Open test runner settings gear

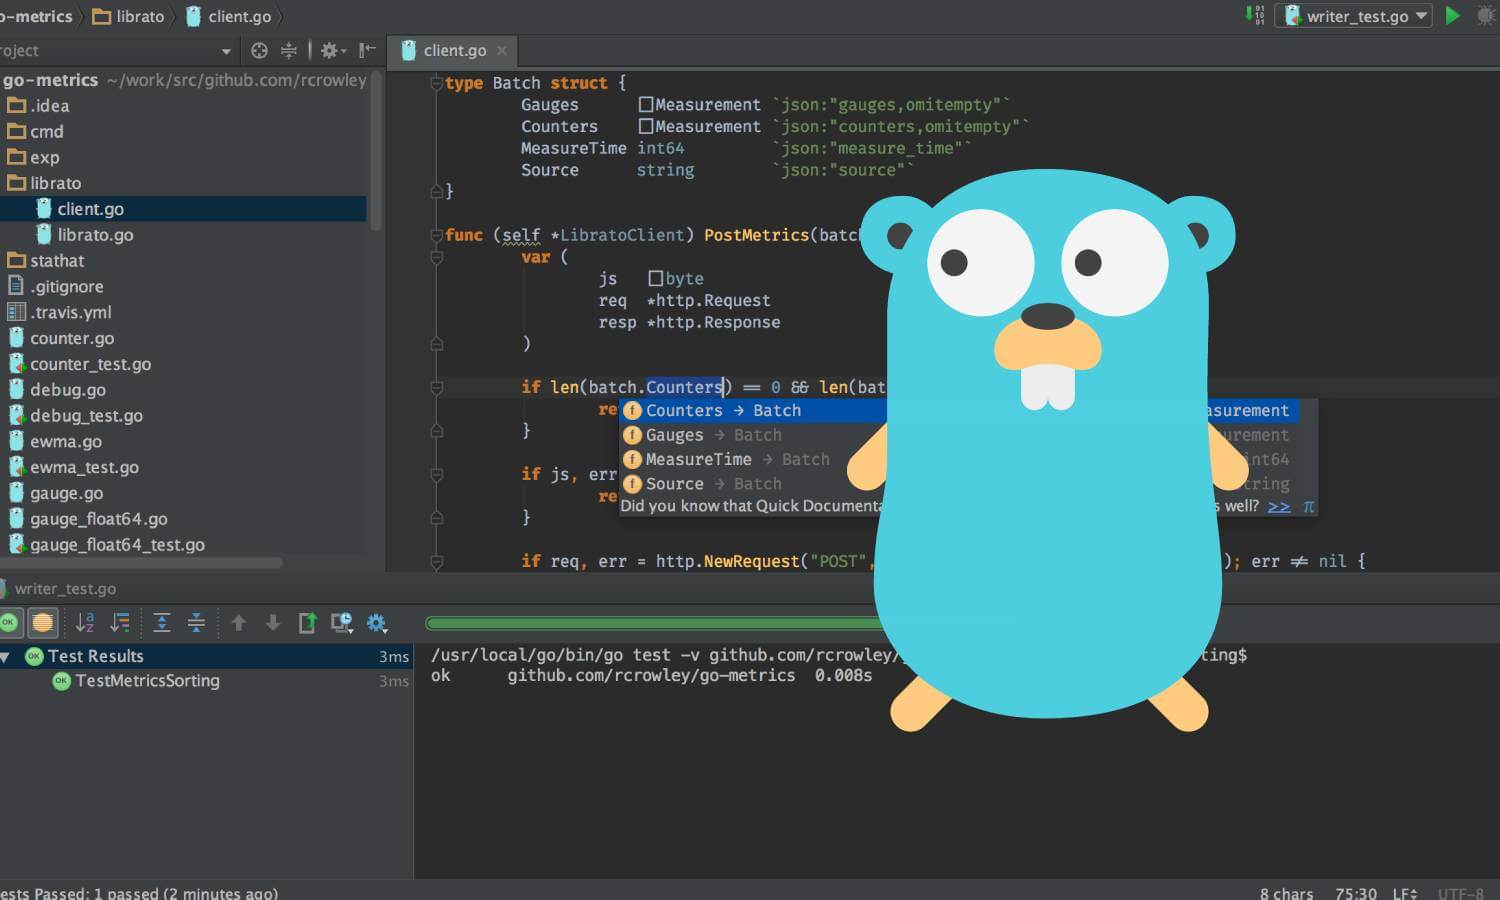coord(377,623)
